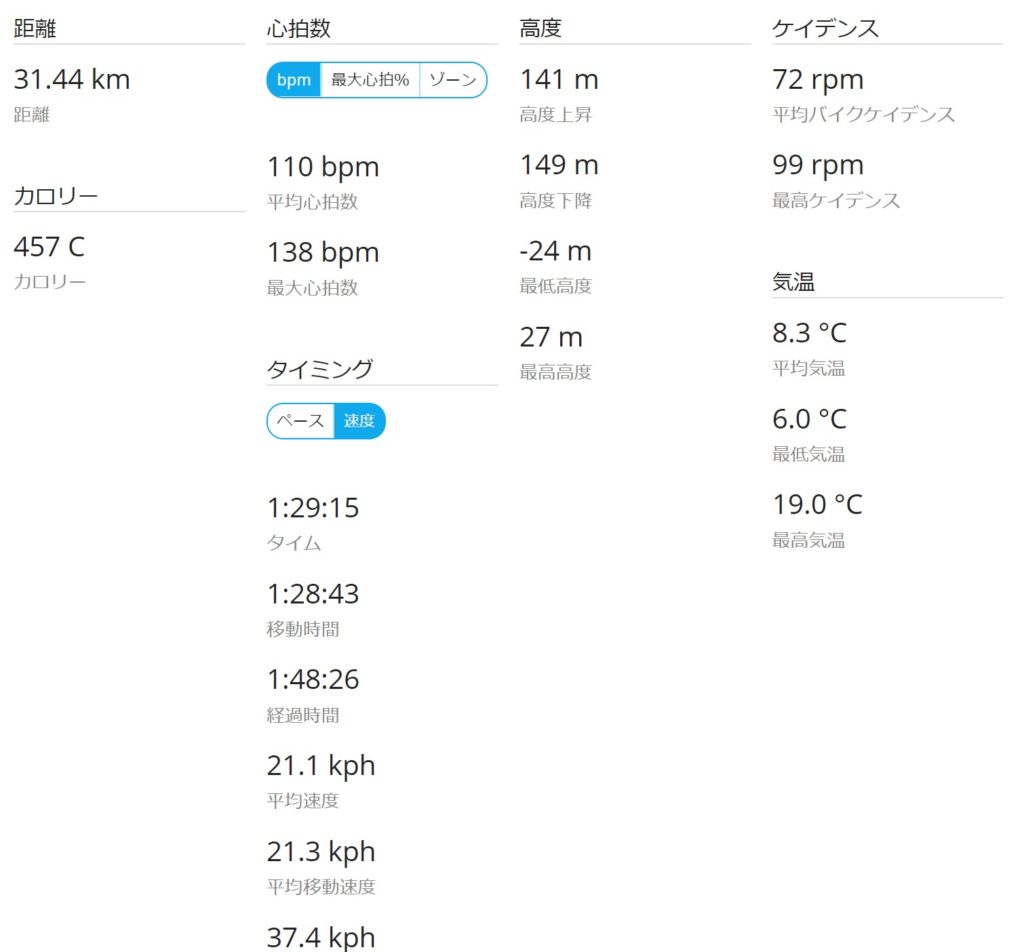Click the 19.0 °C max temperature

[x=818, y=505]
